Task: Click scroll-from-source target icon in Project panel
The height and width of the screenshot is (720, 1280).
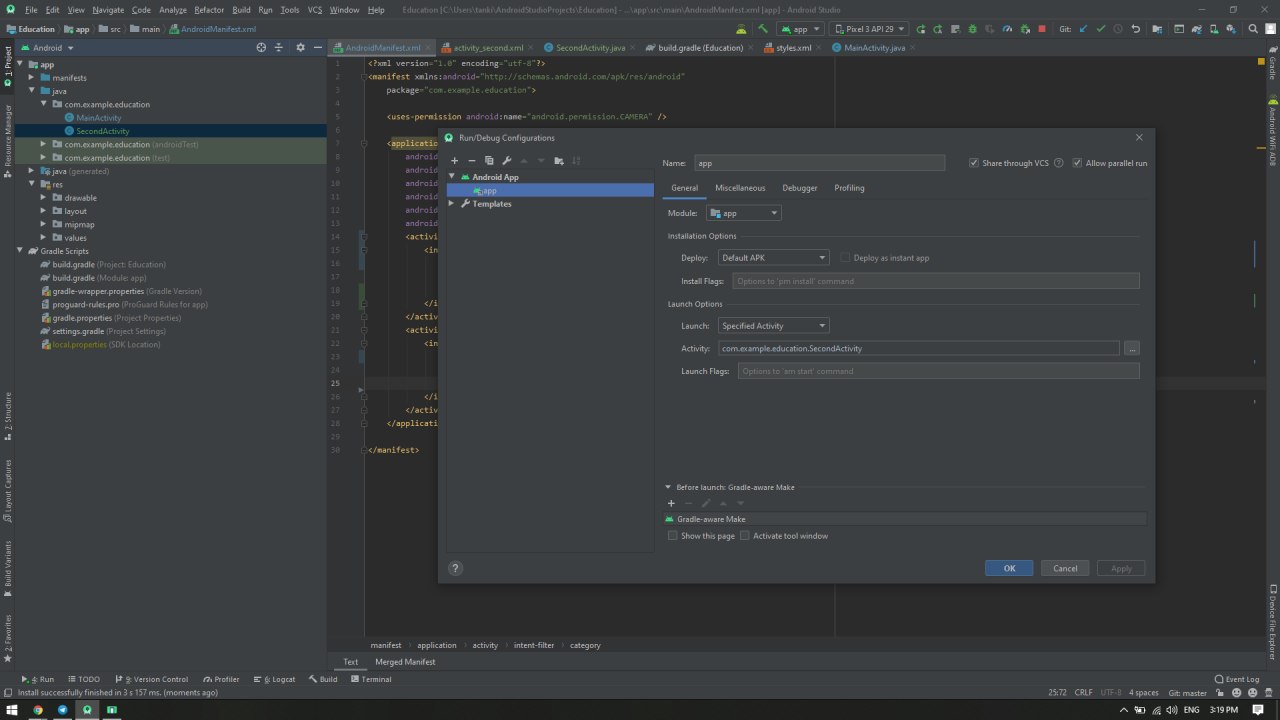Action: (x=261, y=47)
